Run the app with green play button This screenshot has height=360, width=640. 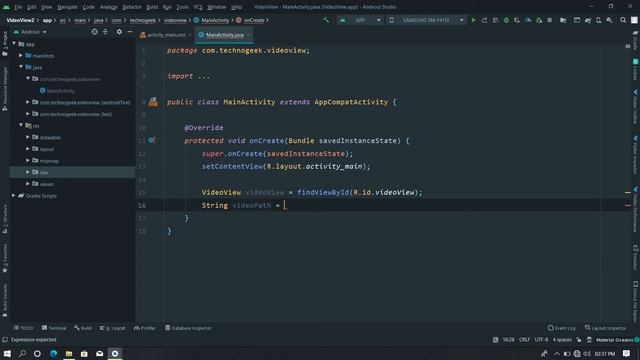pos(473,20)
